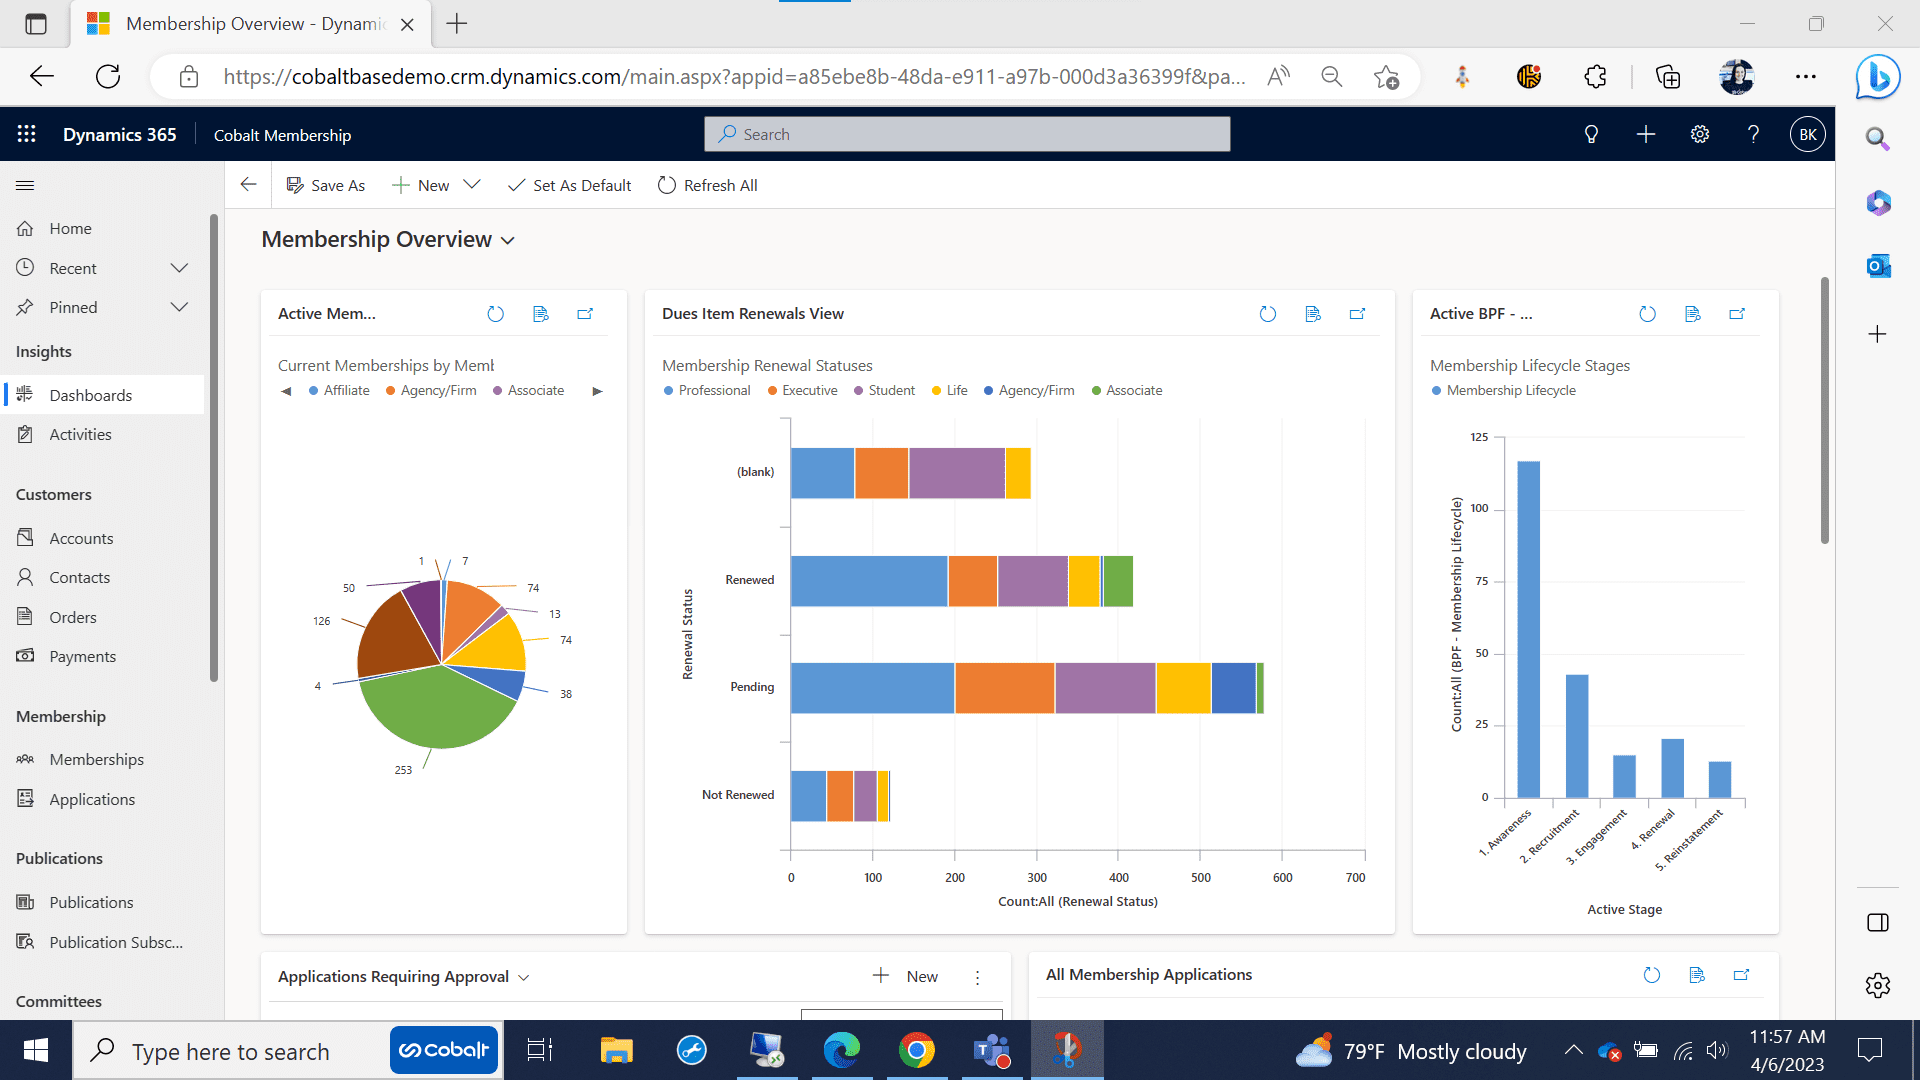Expand the Recent section

(178, 267)
